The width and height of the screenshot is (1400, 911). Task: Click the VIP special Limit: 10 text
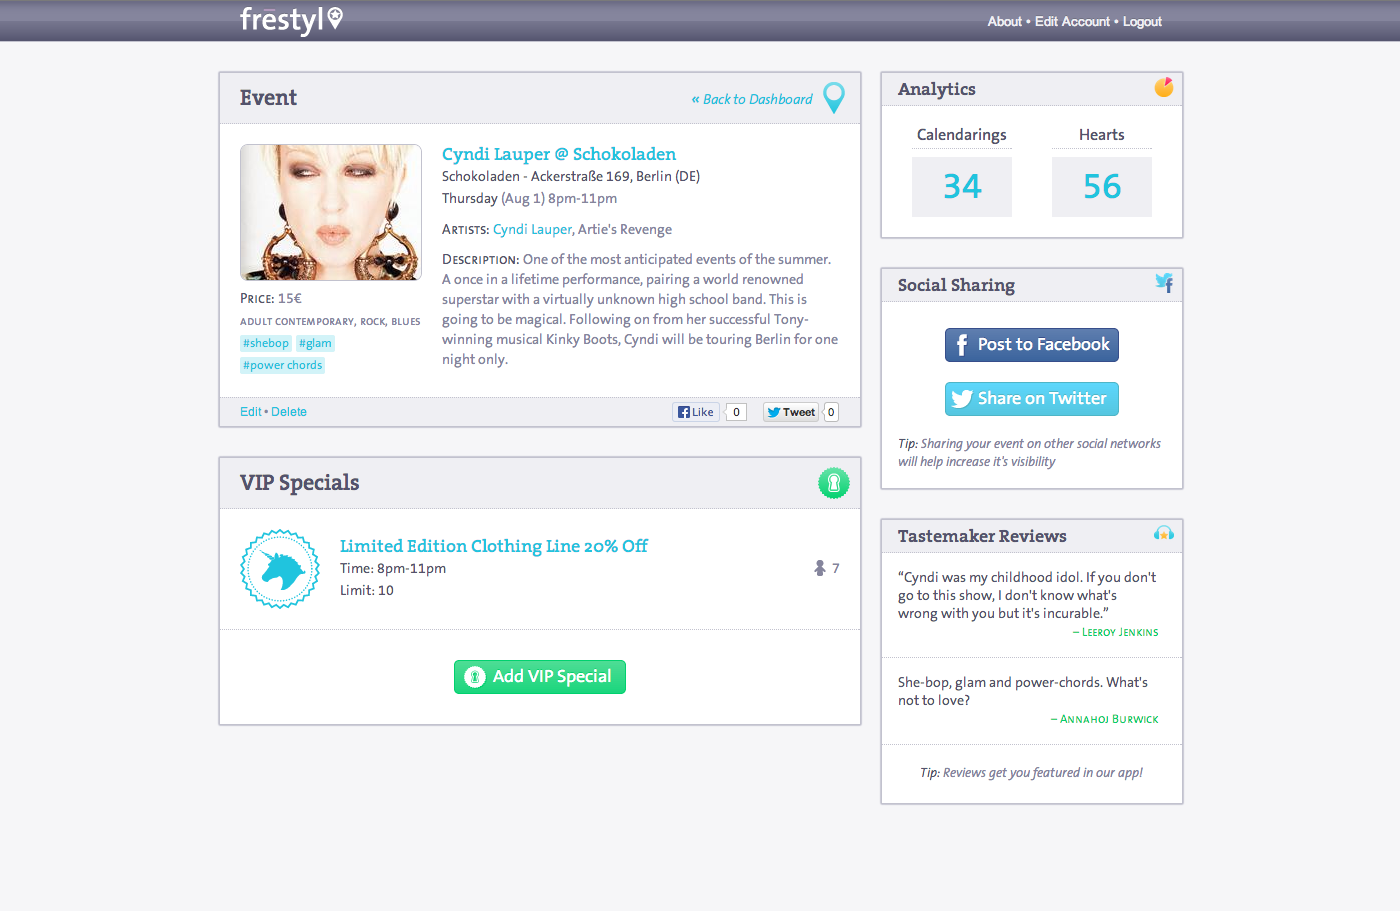coord(367,591)
